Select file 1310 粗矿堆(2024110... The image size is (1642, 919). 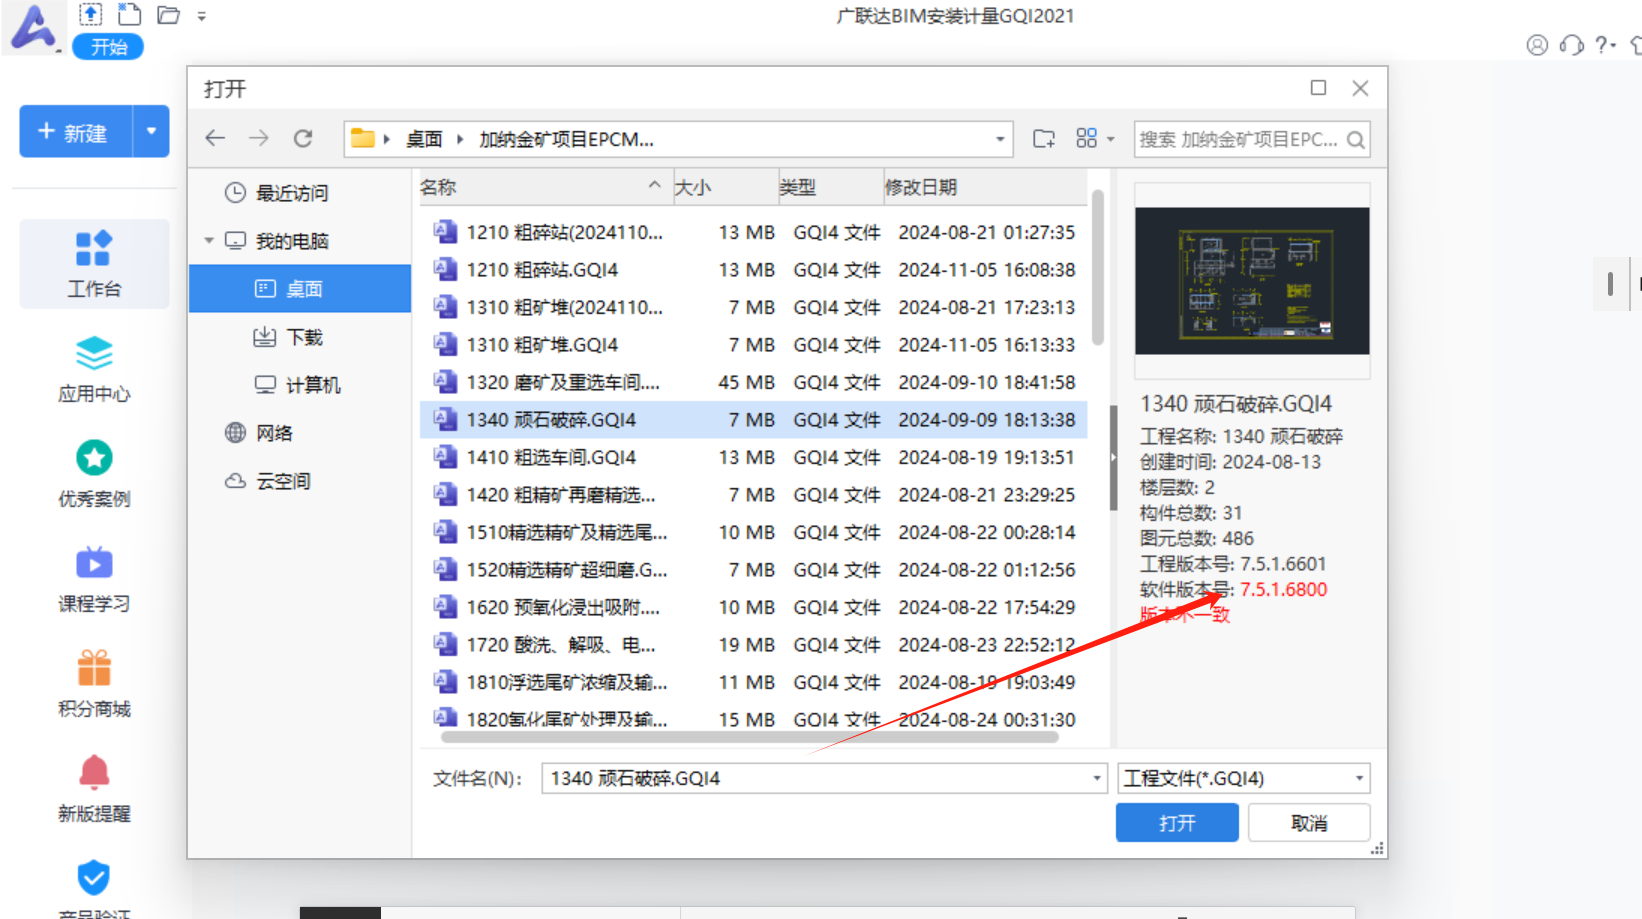754,307
